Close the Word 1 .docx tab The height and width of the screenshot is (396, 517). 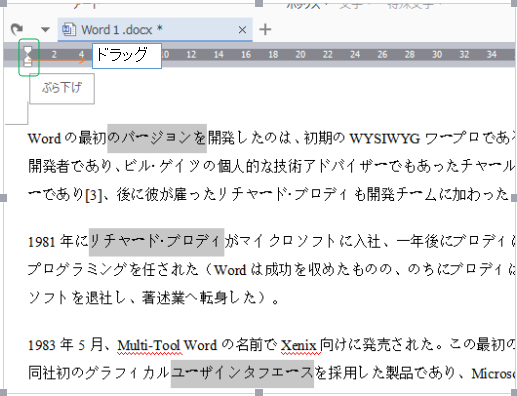click(242, 30)
